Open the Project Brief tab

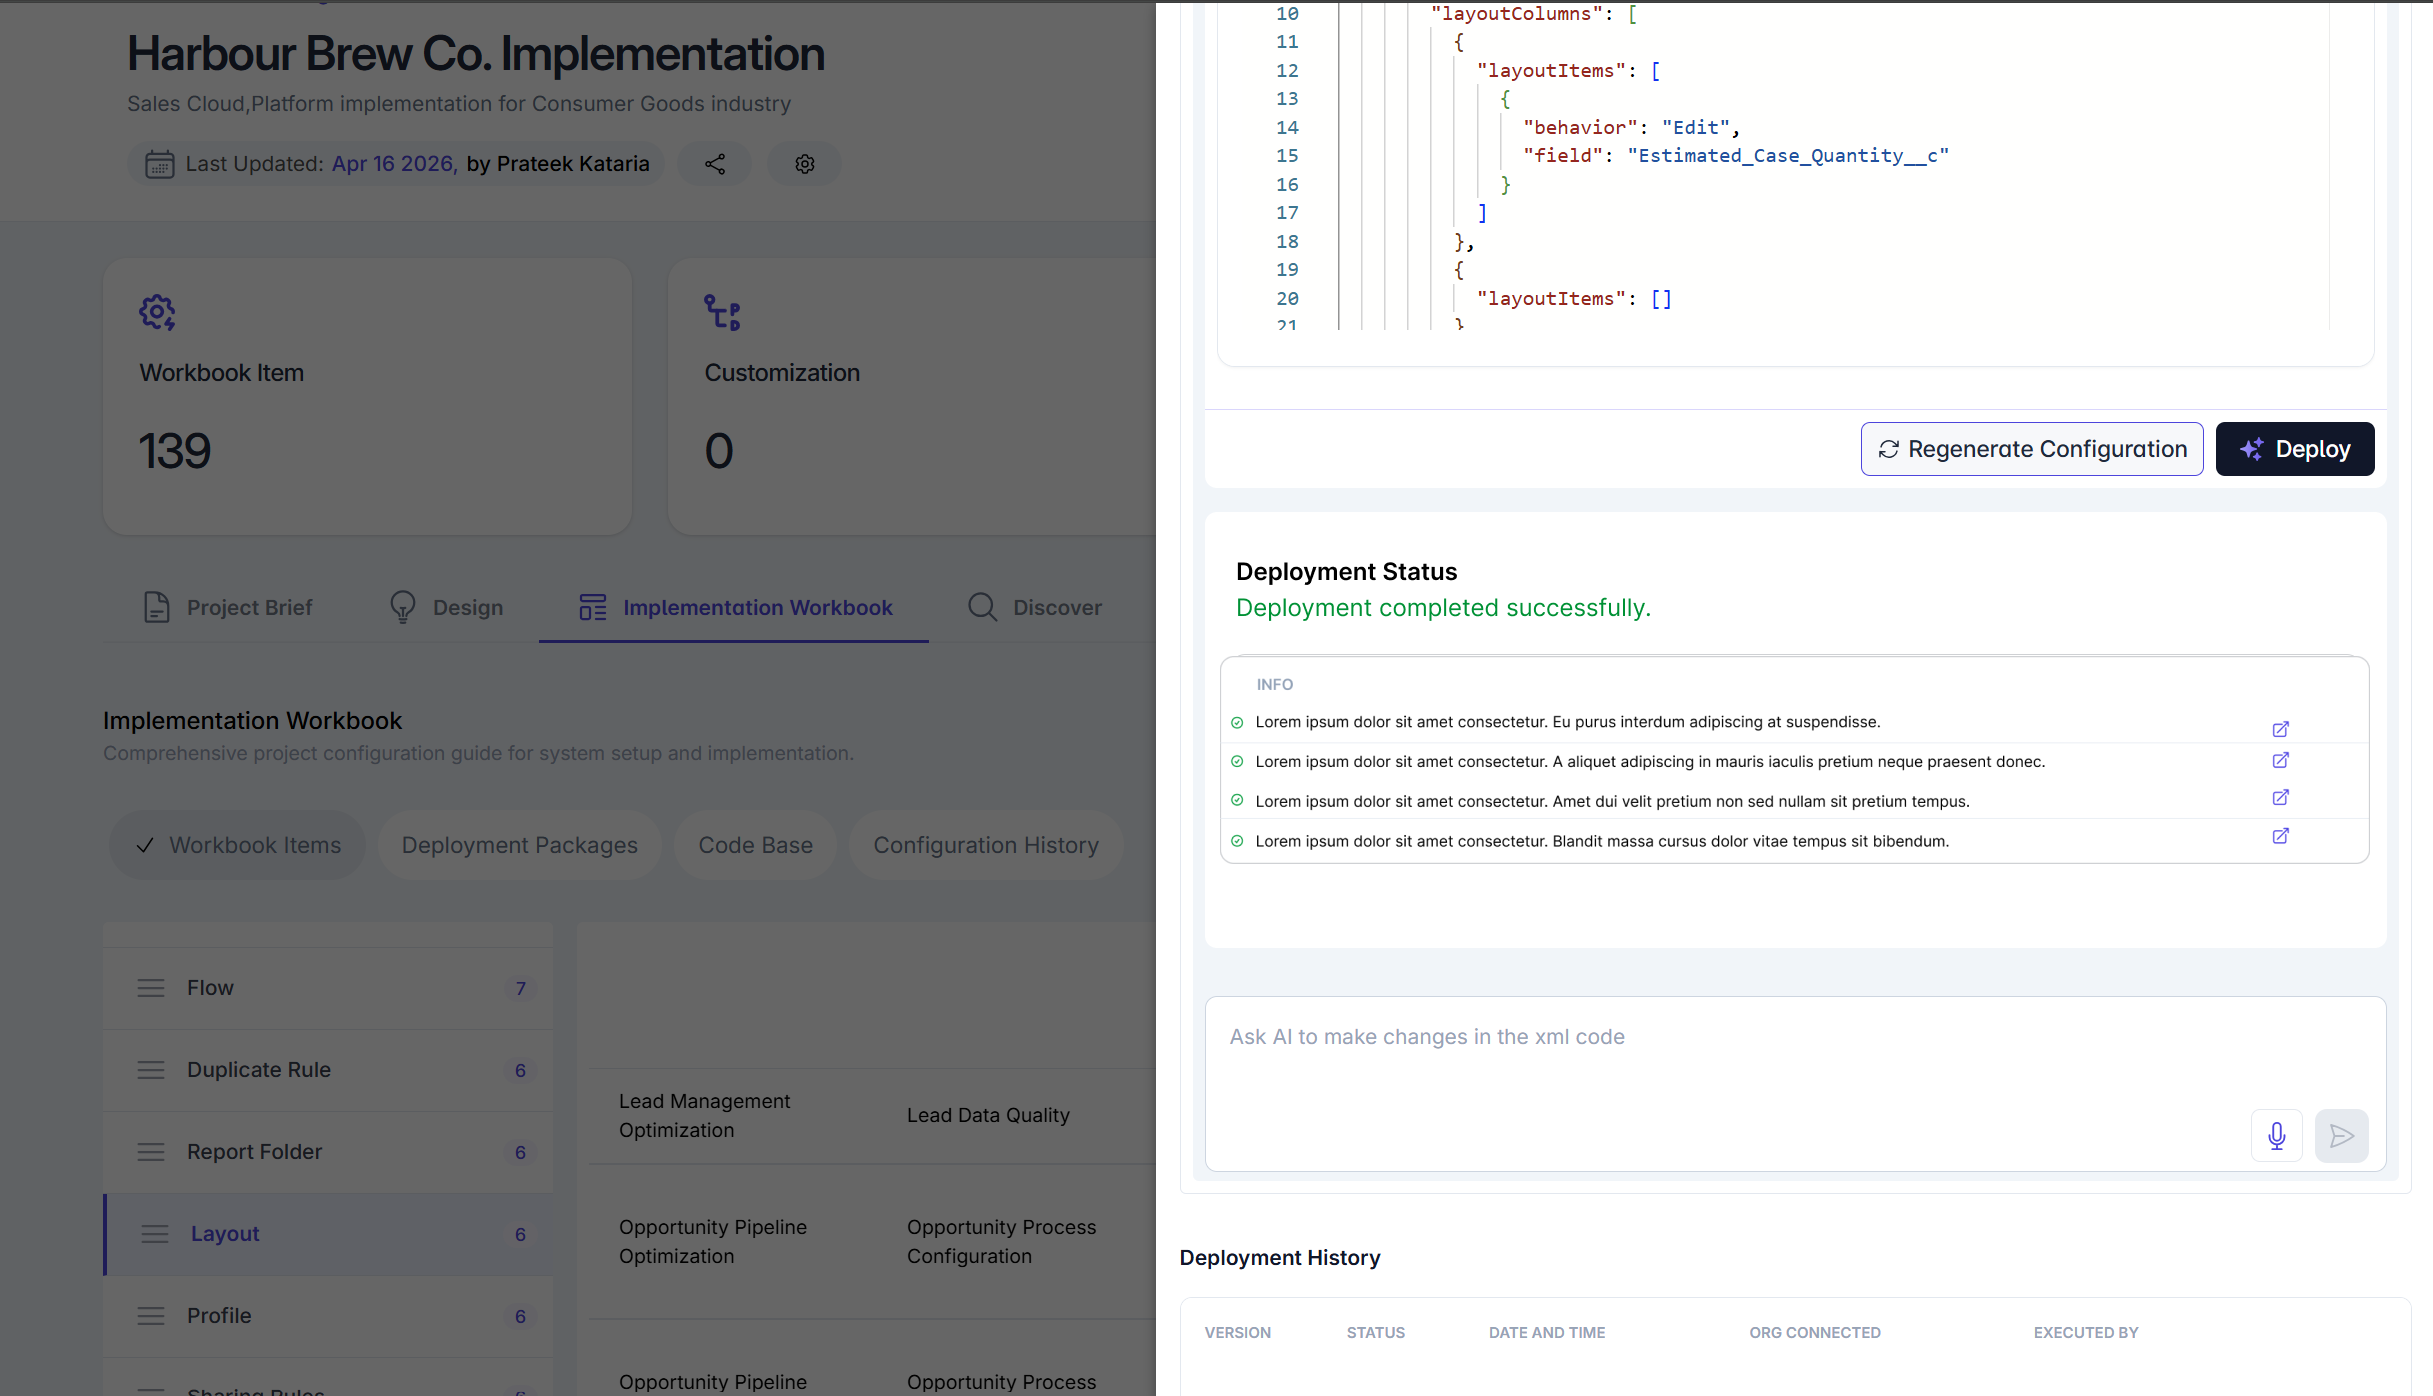pyautogui.click(x=227, y=607)
